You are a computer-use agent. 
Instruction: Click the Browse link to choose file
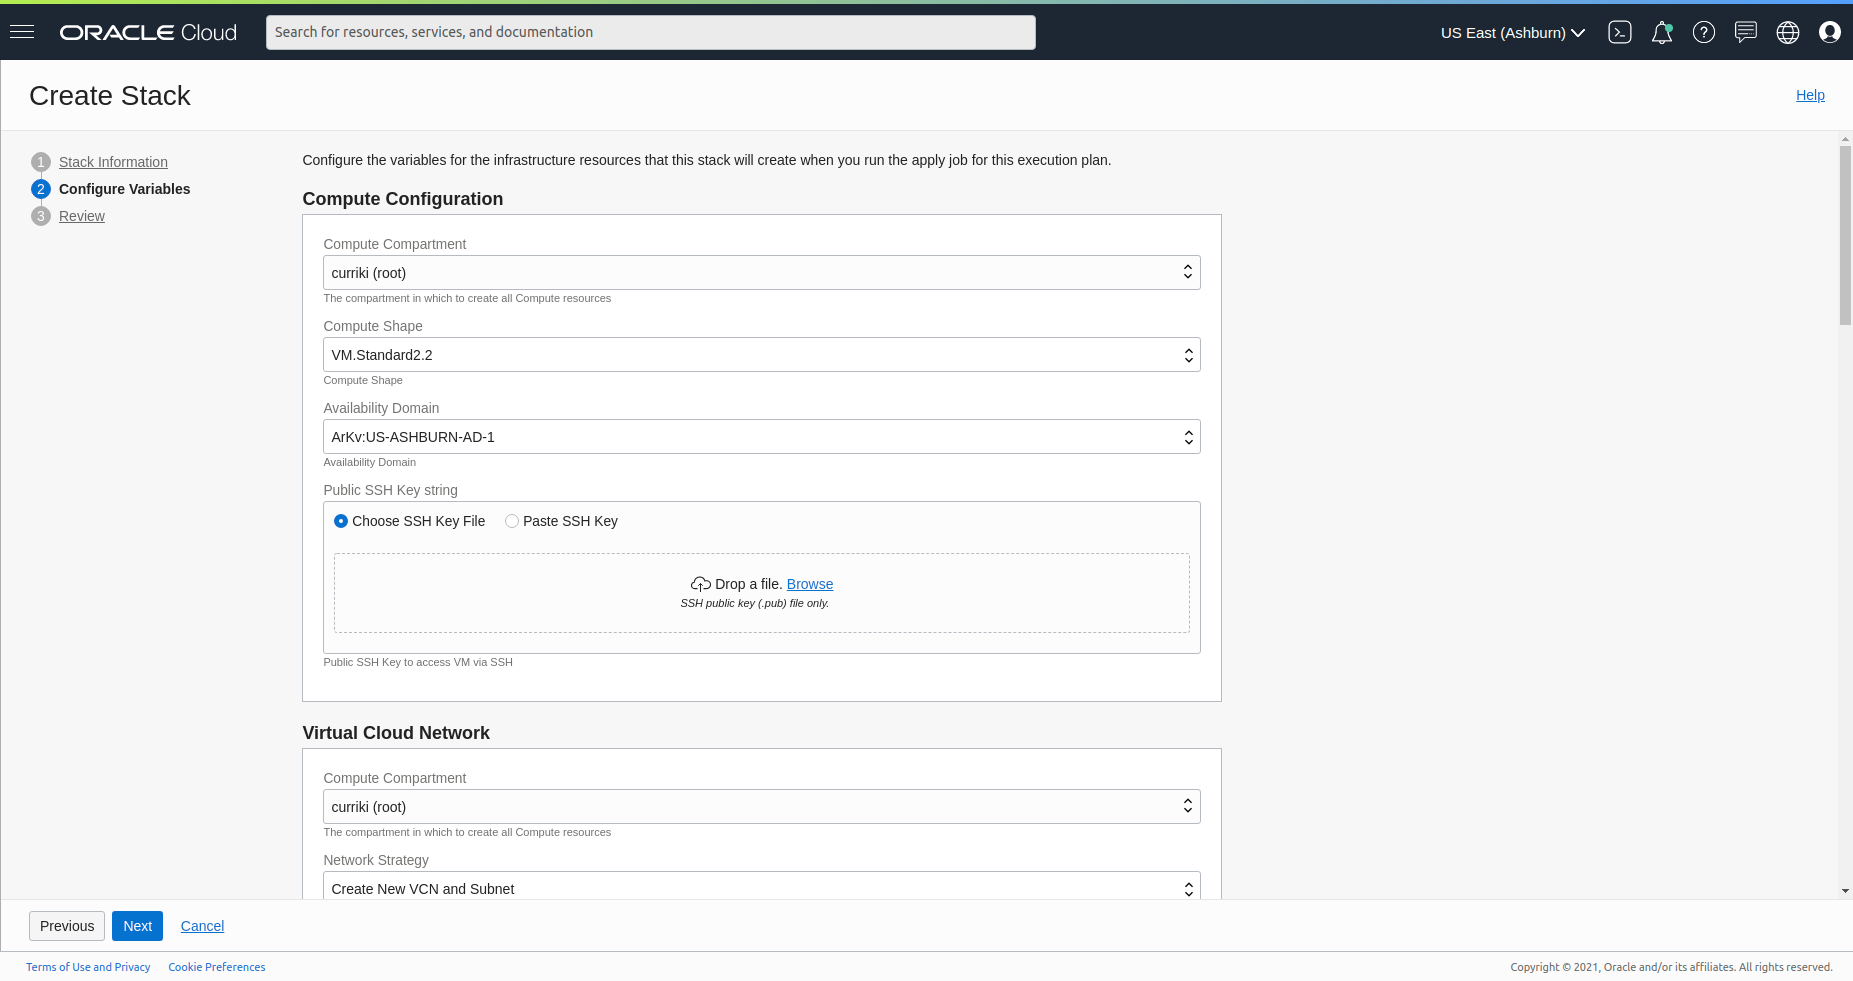pos(810,584)
